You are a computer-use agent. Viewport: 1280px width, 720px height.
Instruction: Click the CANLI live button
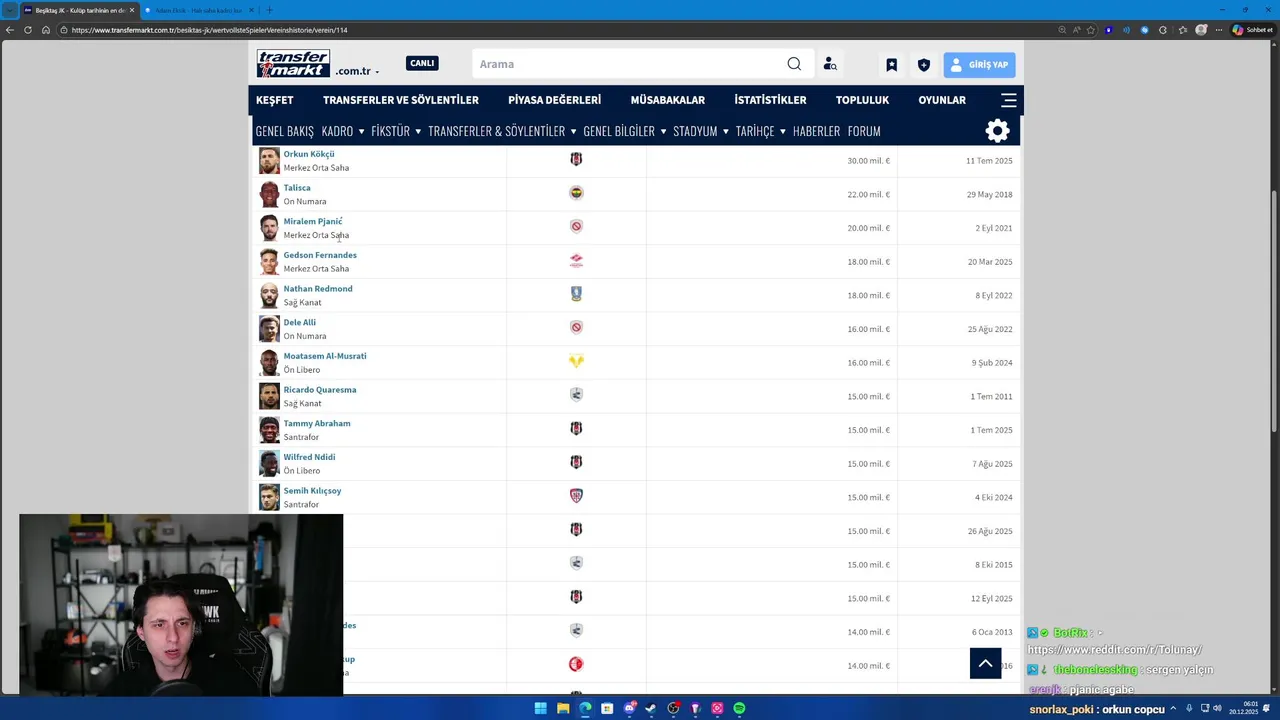[x=422, y=63]
